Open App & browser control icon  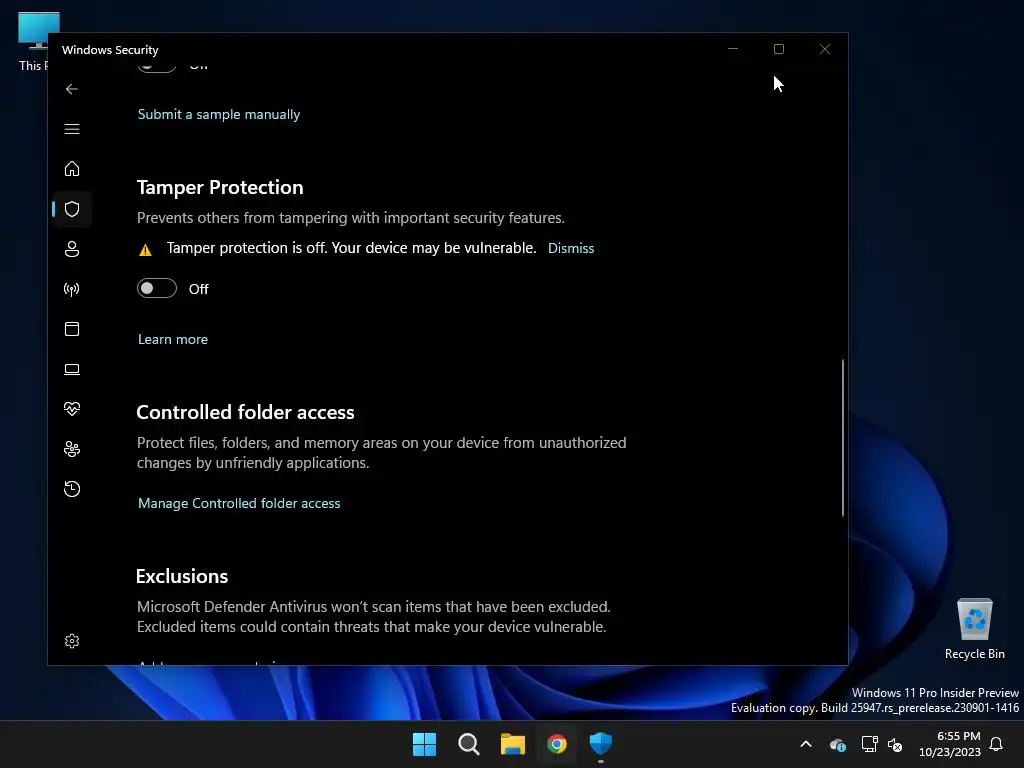[x=72, y=329]
